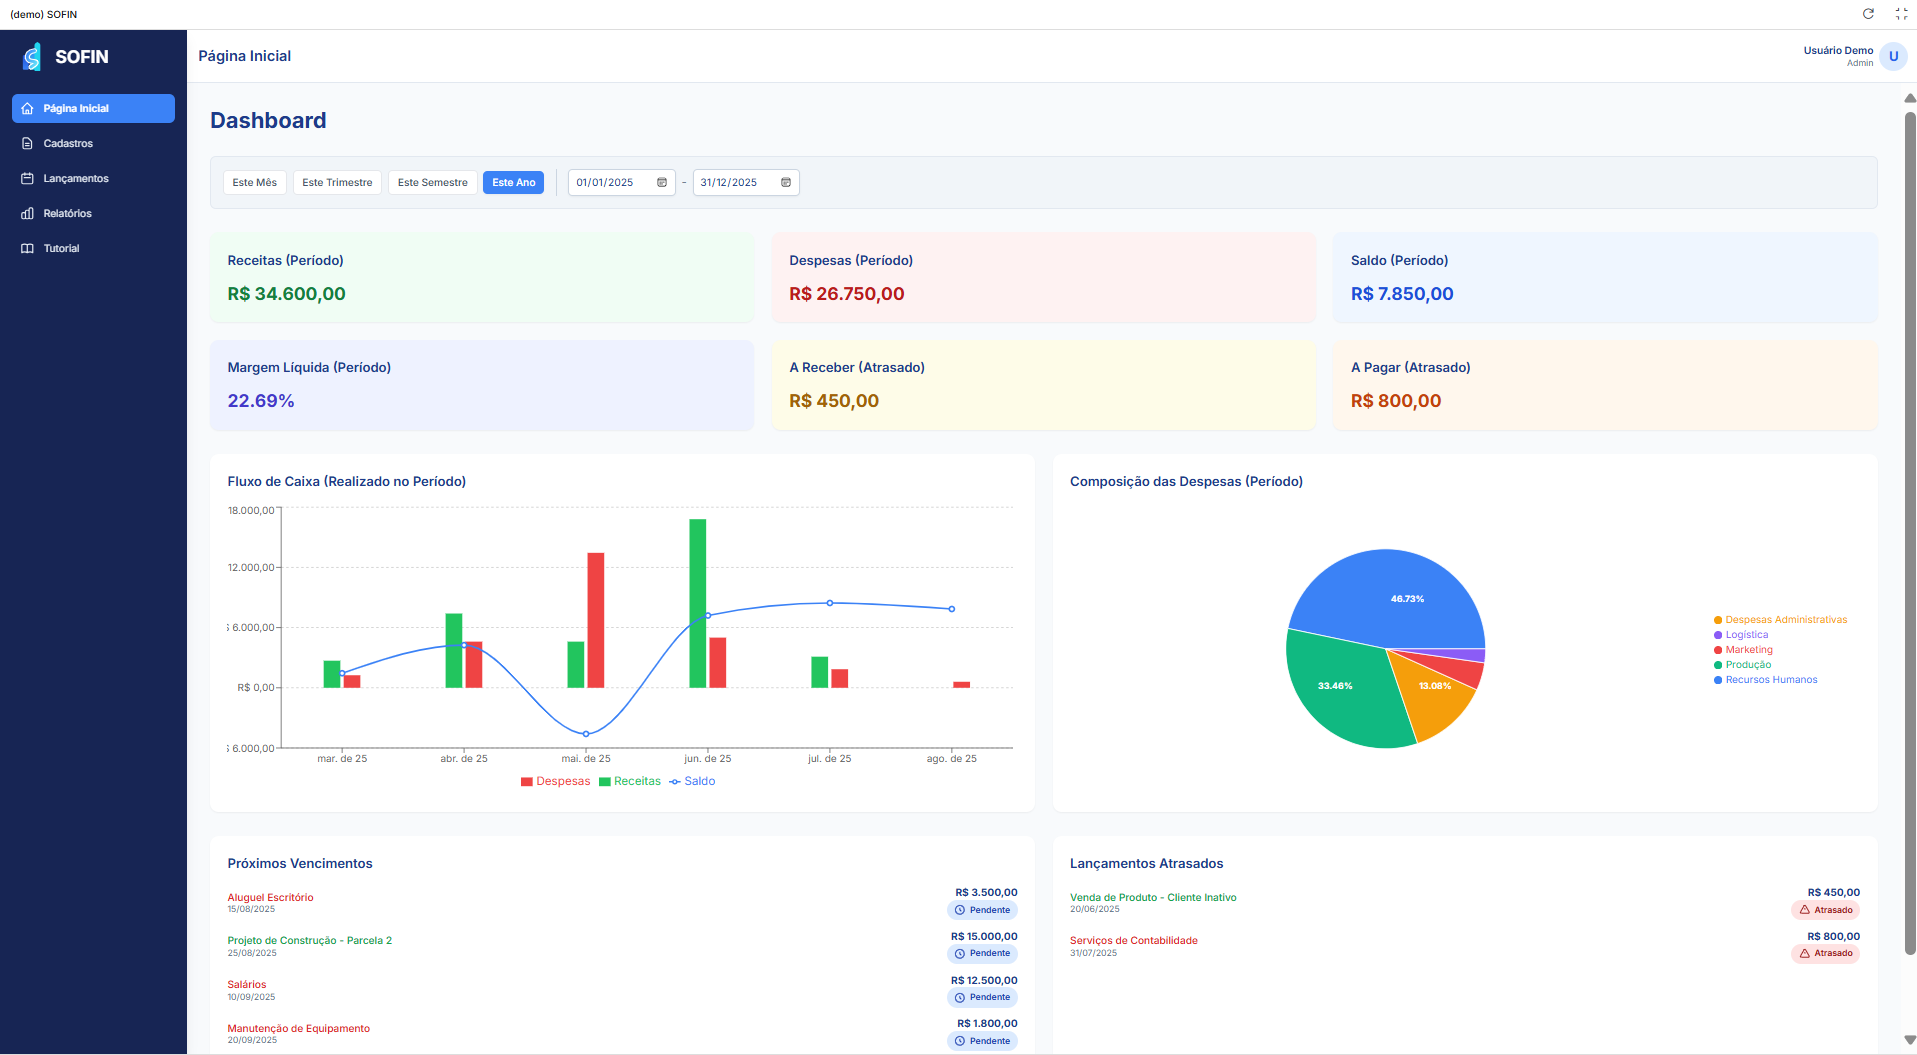Click the user avatar U circle
Screen dimensions: 1917x1055
1893,57
